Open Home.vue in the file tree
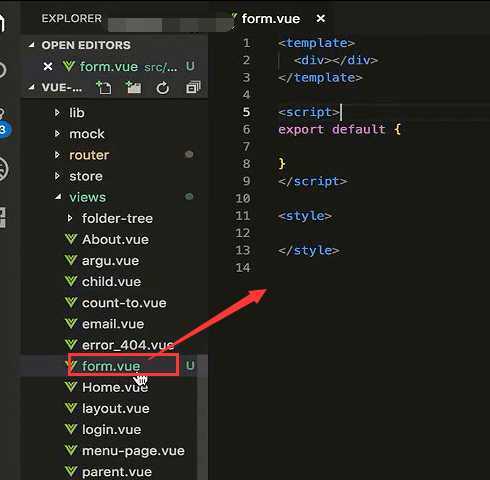This screenshot has height=480, width=490. click(x=115, y=387)
